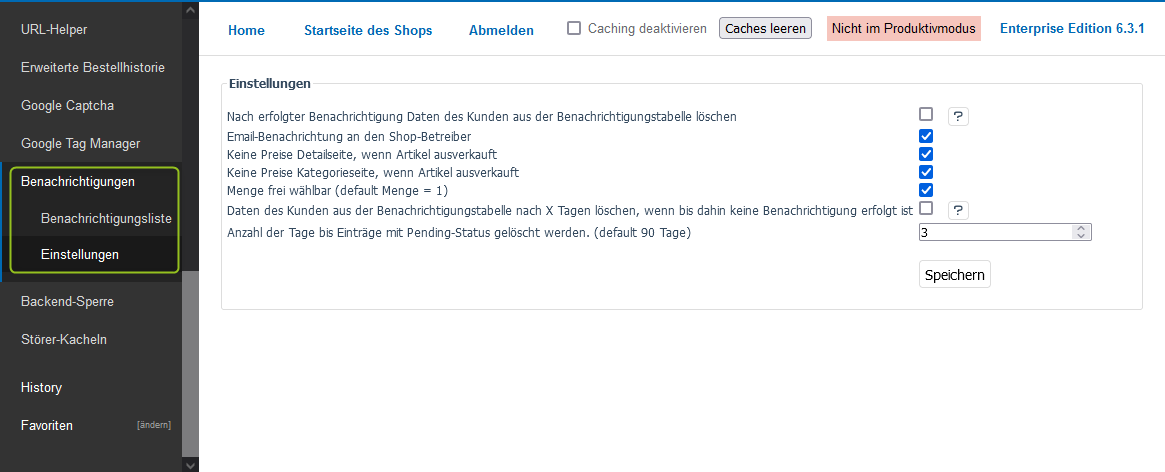Click the Enterprise Edition 6.3.1 label
Viewport: 1165px width, 472px height.
click(x=1072, y=29)
